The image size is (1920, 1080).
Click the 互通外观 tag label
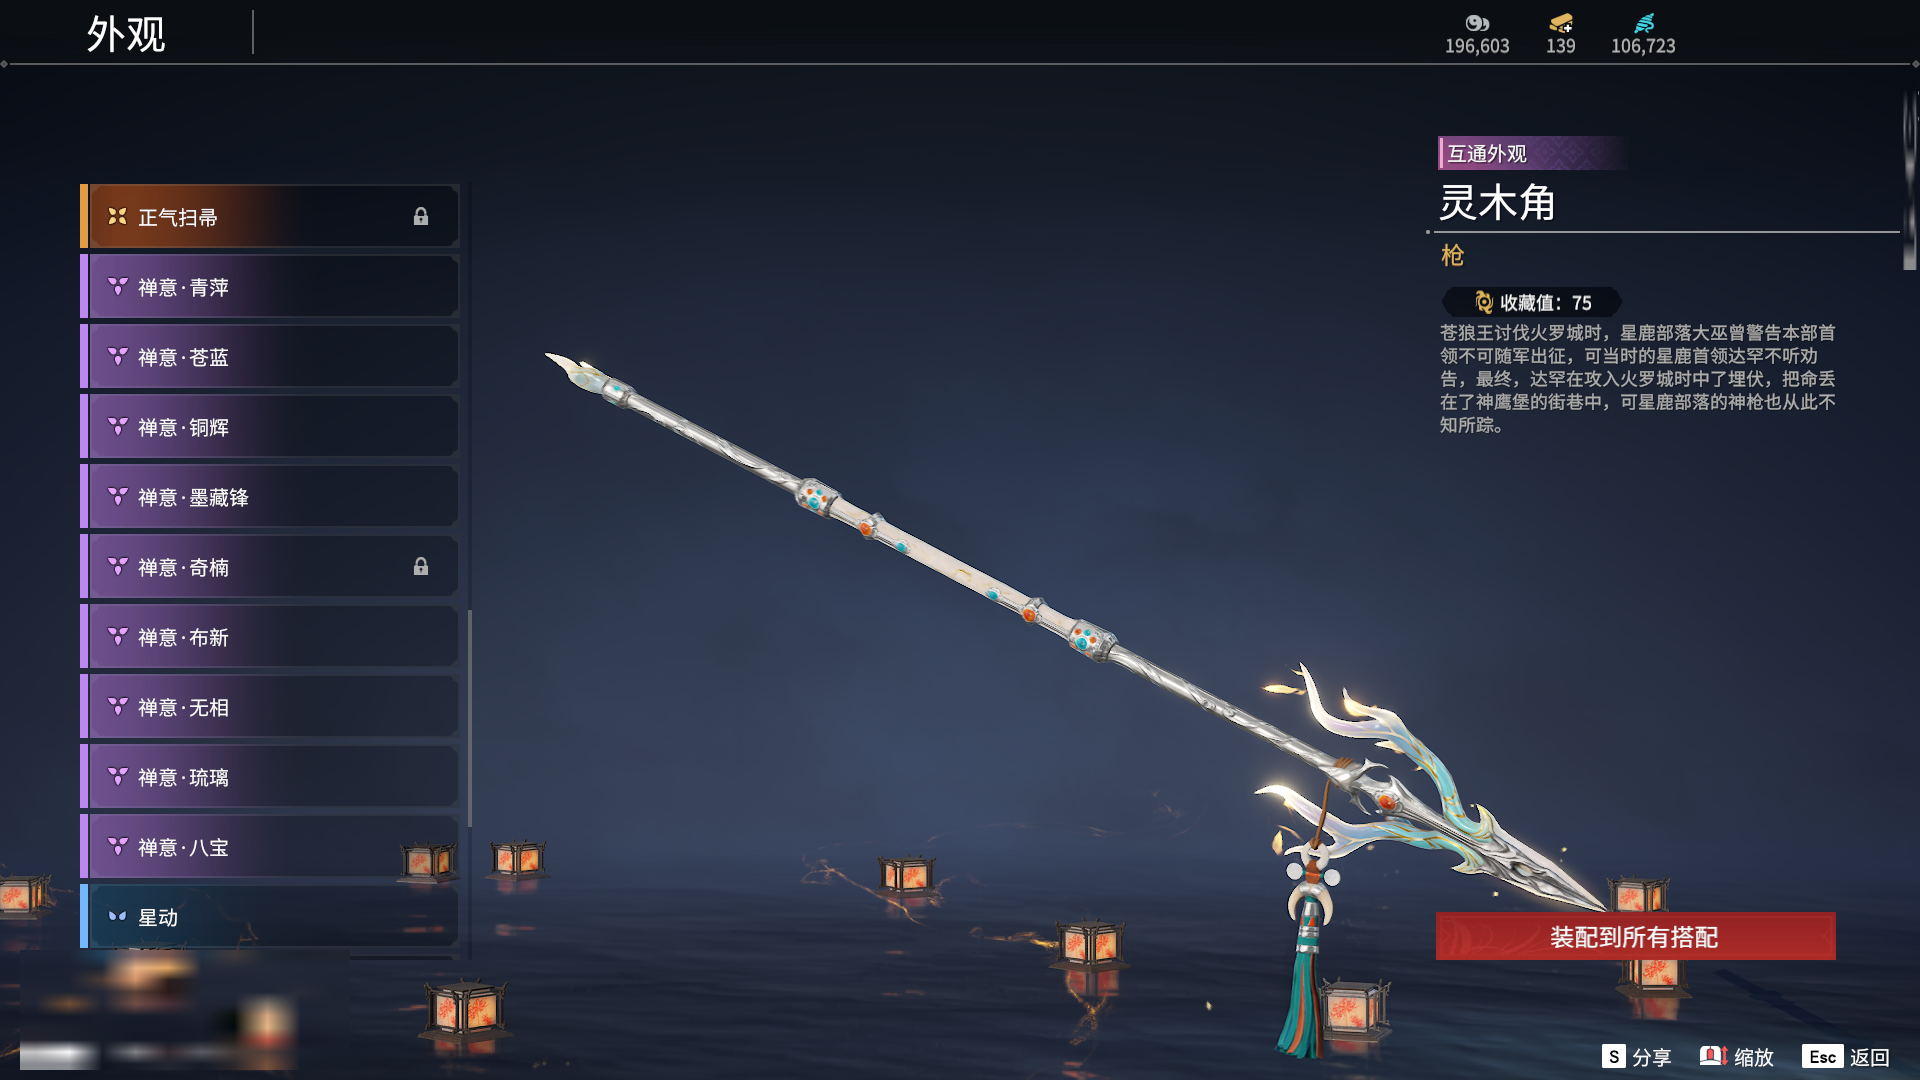coord(1487,153)
